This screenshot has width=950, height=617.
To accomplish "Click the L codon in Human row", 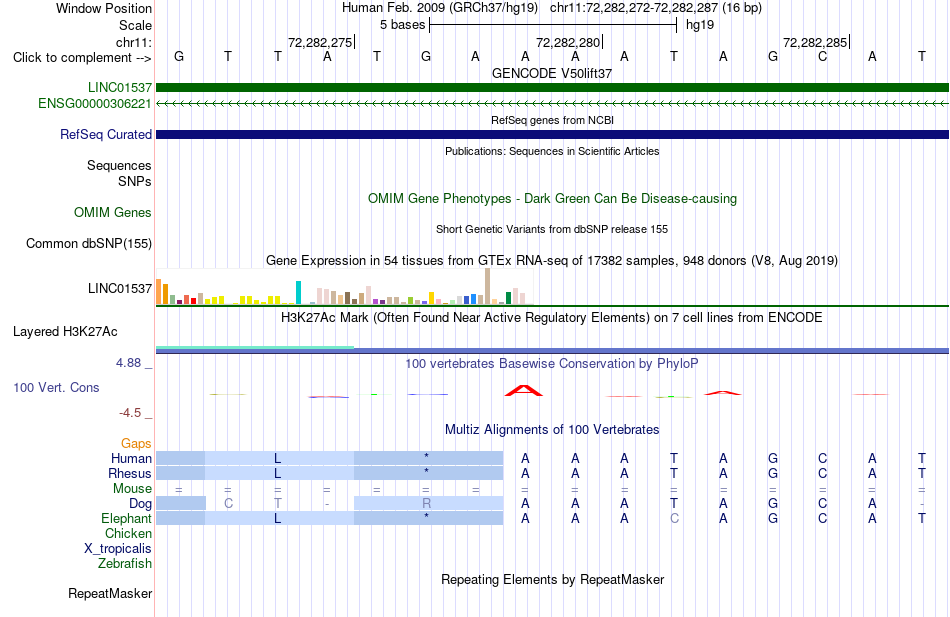I will tap(277, 458).
